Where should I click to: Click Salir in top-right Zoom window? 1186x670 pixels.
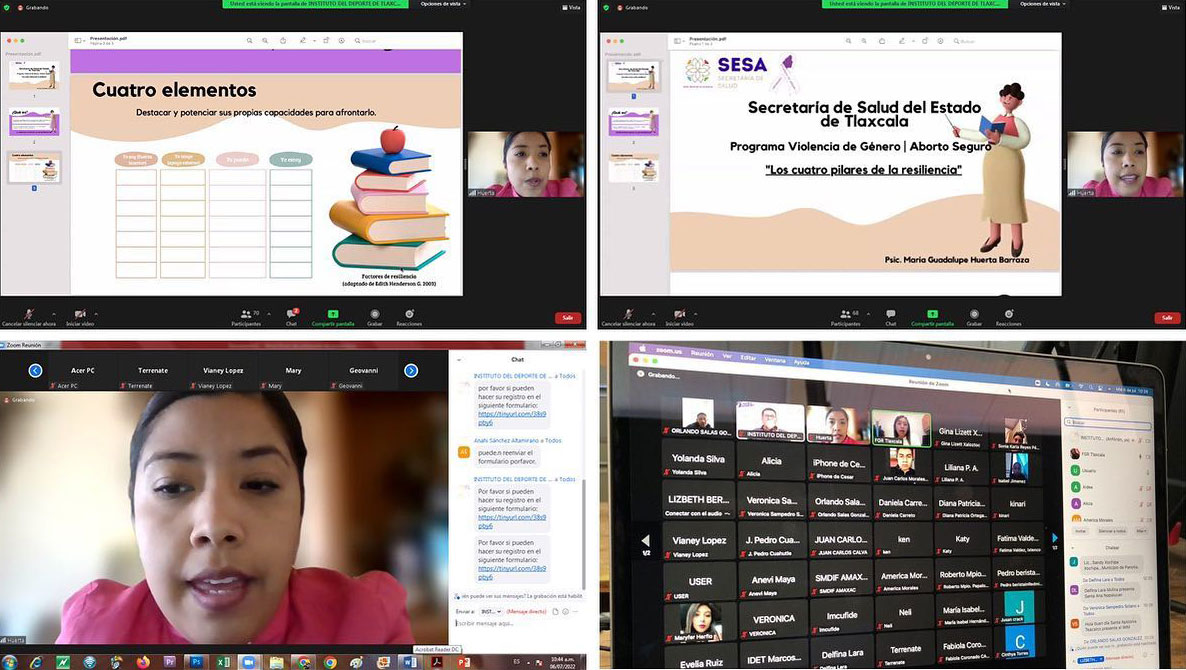(1167, 318)
